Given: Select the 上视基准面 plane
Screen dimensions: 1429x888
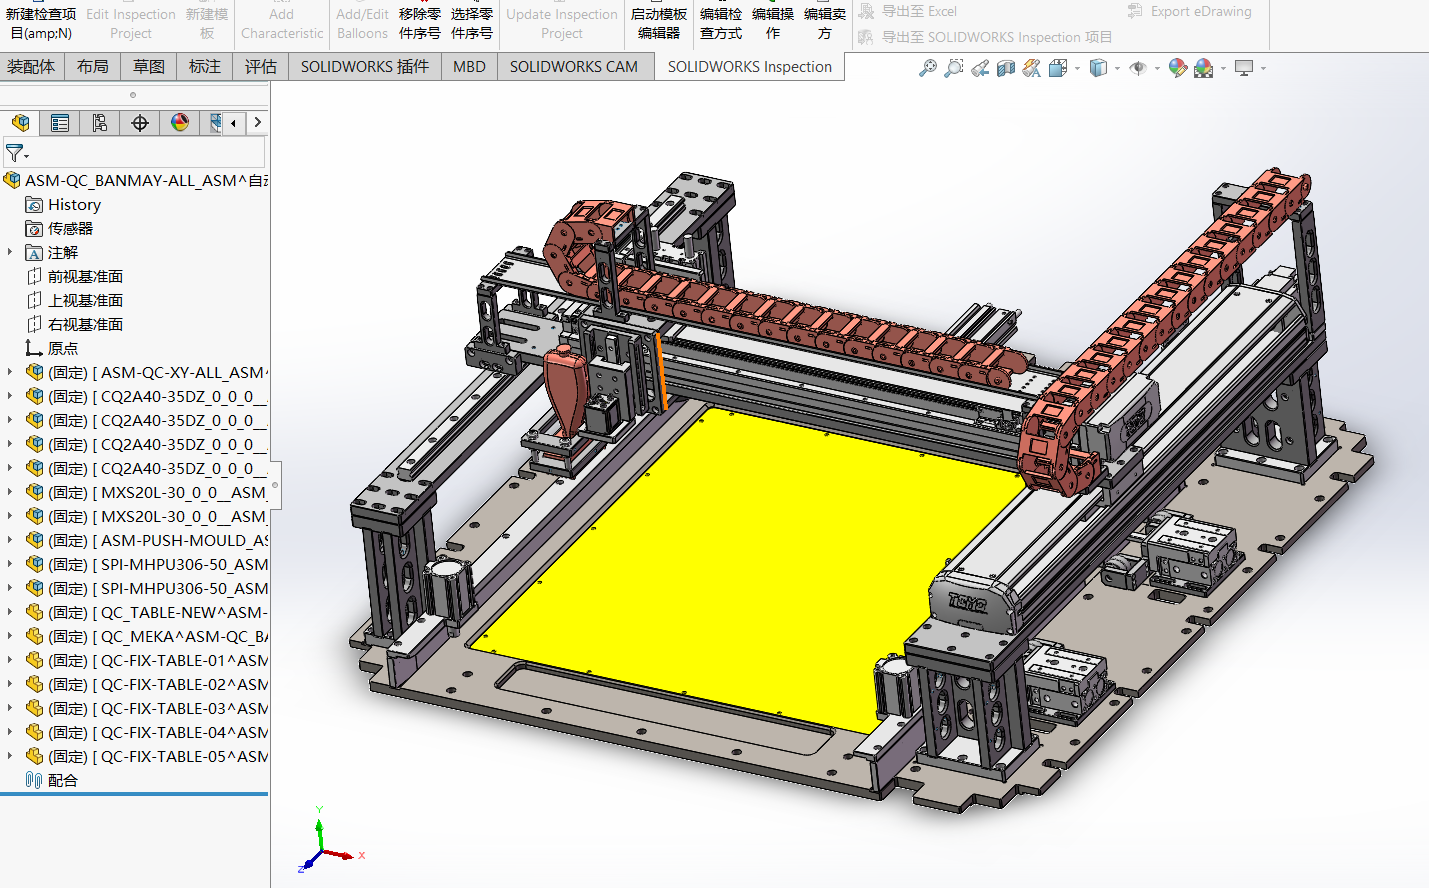Looking at the screenshot, I should (x=74, y=301).
